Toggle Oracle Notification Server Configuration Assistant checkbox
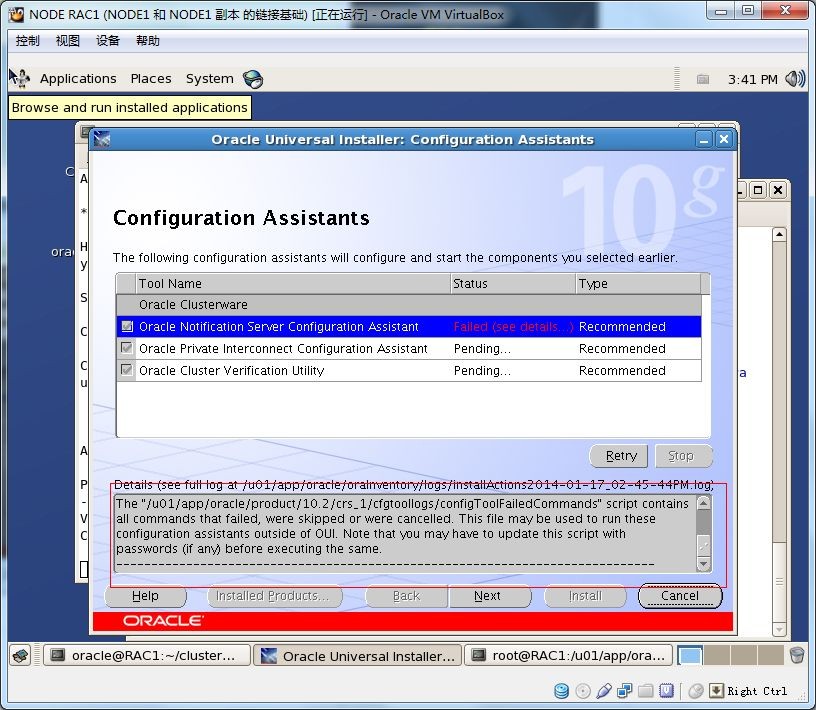The image size is (816, 710). click(126, 326)
